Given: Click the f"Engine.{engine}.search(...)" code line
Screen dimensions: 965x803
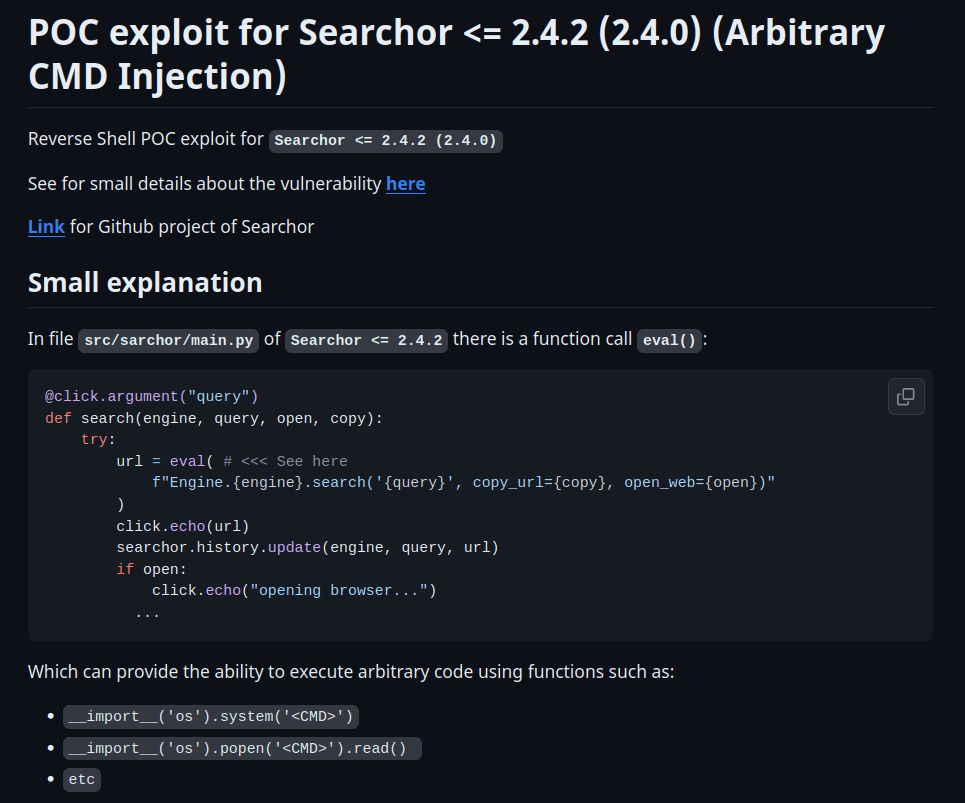Looking at the screenshot, I should pos(463,483).
